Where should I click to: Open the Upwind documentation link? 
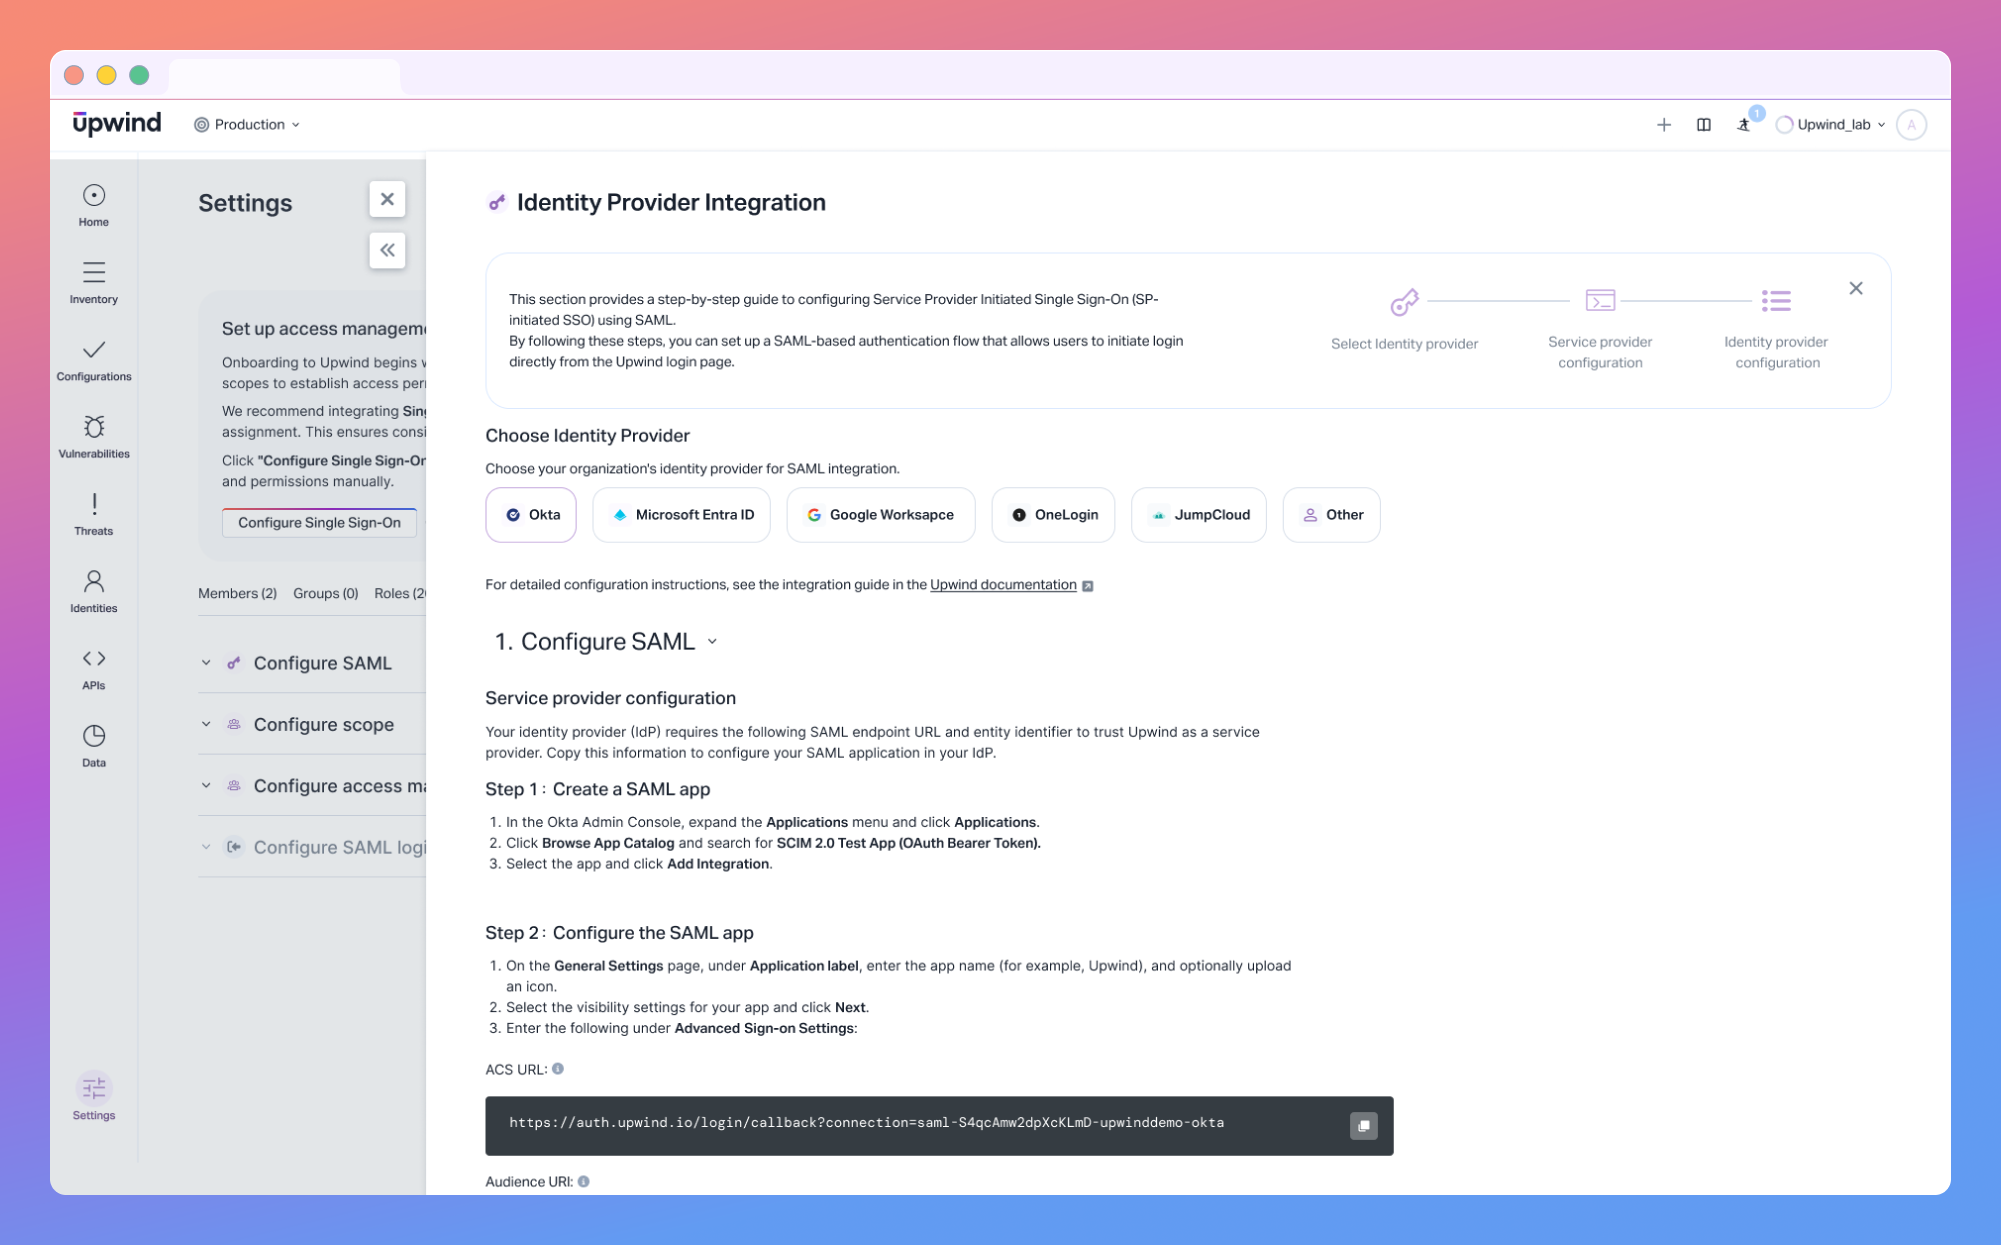coord(1002,584)
